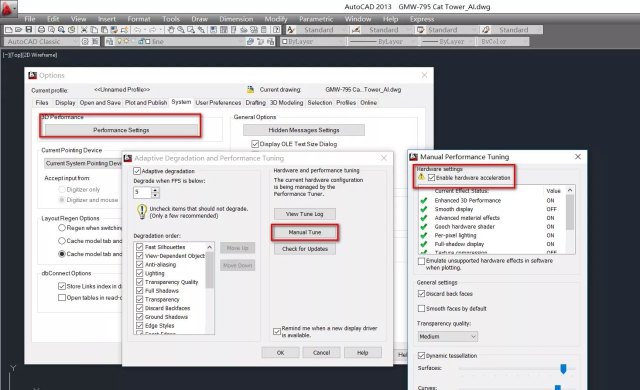Open the Dimension menu
The height and width of the screenshot is (390, 640).
236,19
